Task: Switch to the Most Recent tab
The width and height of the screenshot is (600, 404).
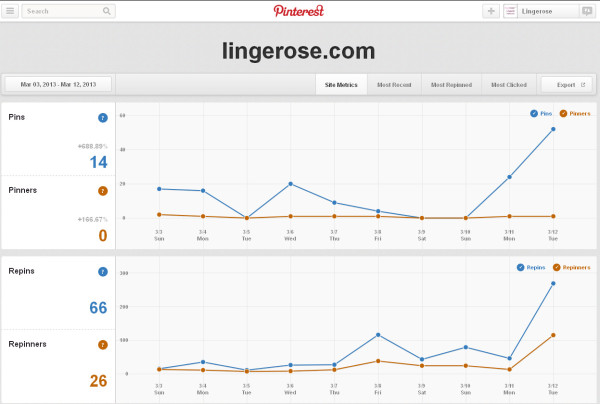Action: (x=394, y=85)
